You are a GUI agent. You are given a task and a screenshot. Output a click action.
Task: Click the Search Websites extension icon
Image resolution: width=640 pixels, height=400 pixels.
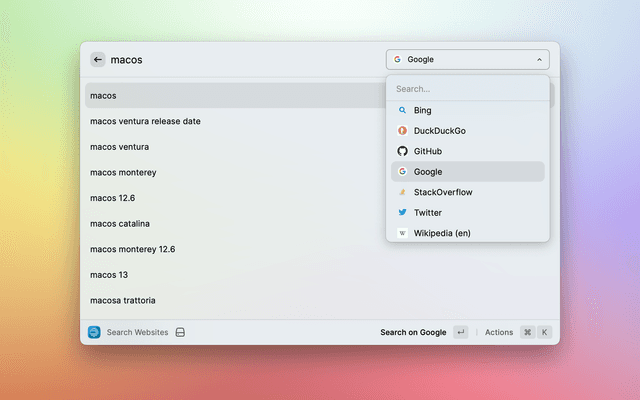(94, 332)
